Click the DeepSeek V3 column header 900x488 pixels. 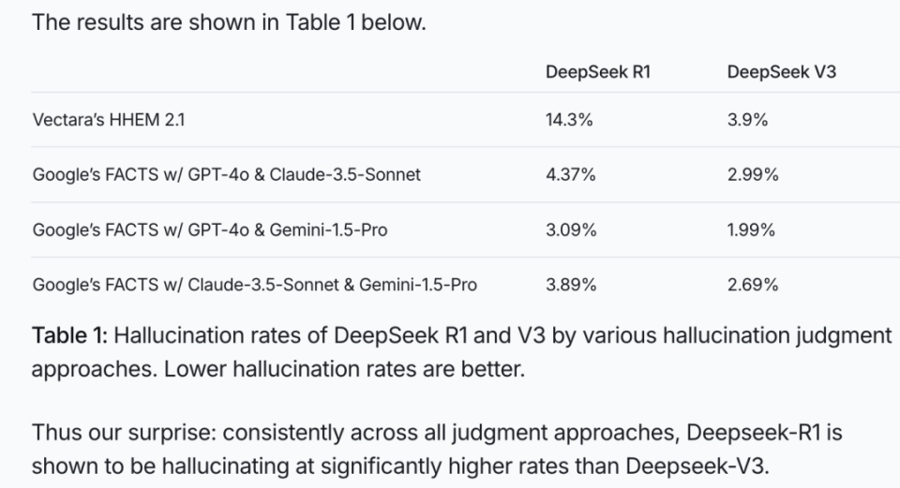(x=781, y=72)
